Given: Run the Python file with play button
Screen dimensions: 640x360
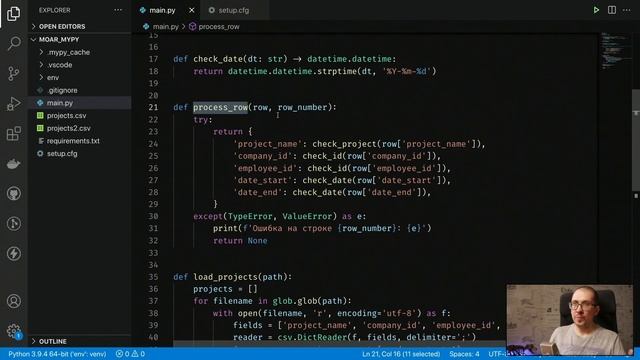Looking at the screenshot, I should click(x=596, y=10).
